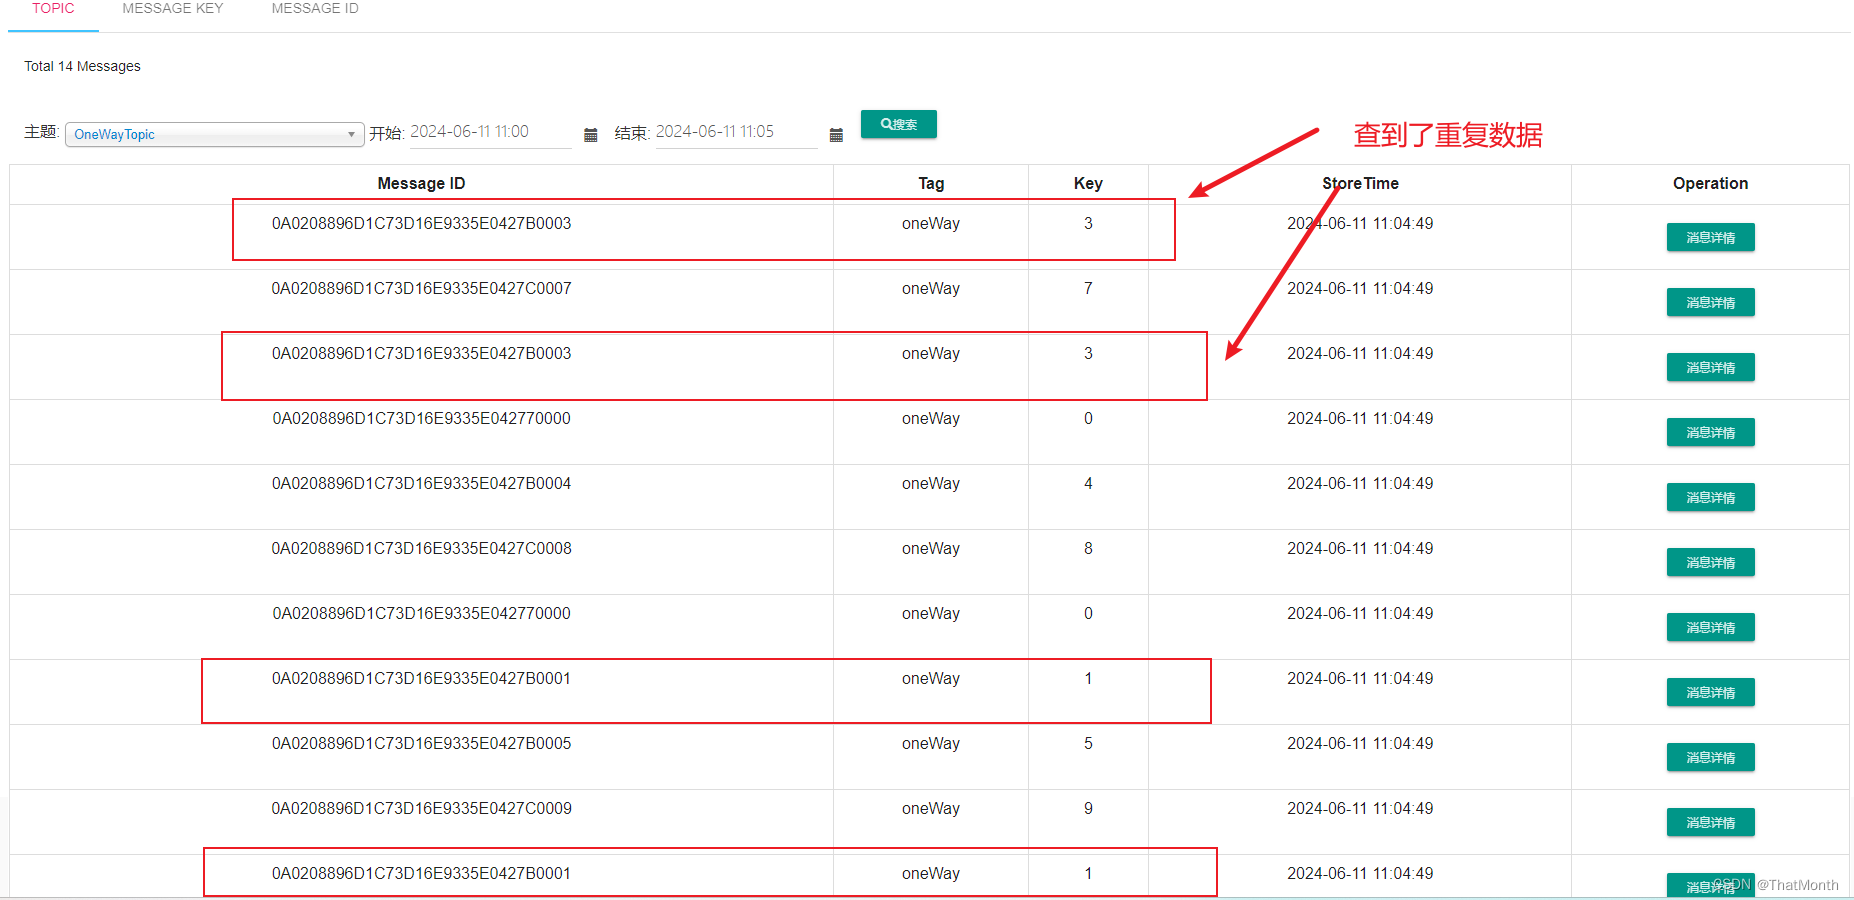Click key value 4 cell
The image size is (1854, 900).
(1088, 484)
